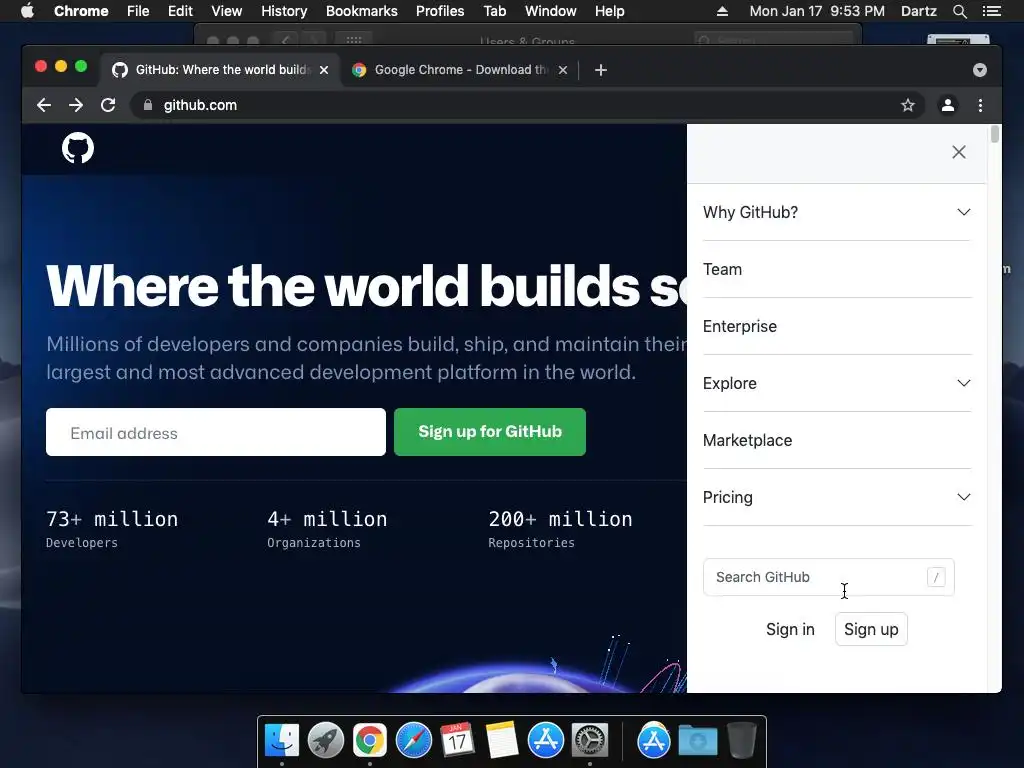Open the tab search dropdown
This screenshot has width=1024, height=768.
980,70
